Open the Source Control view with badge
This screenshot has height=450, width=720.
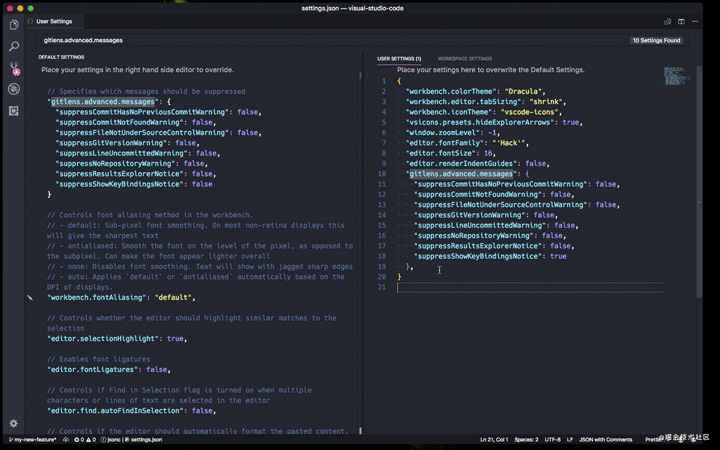click(x=15, y=69)
